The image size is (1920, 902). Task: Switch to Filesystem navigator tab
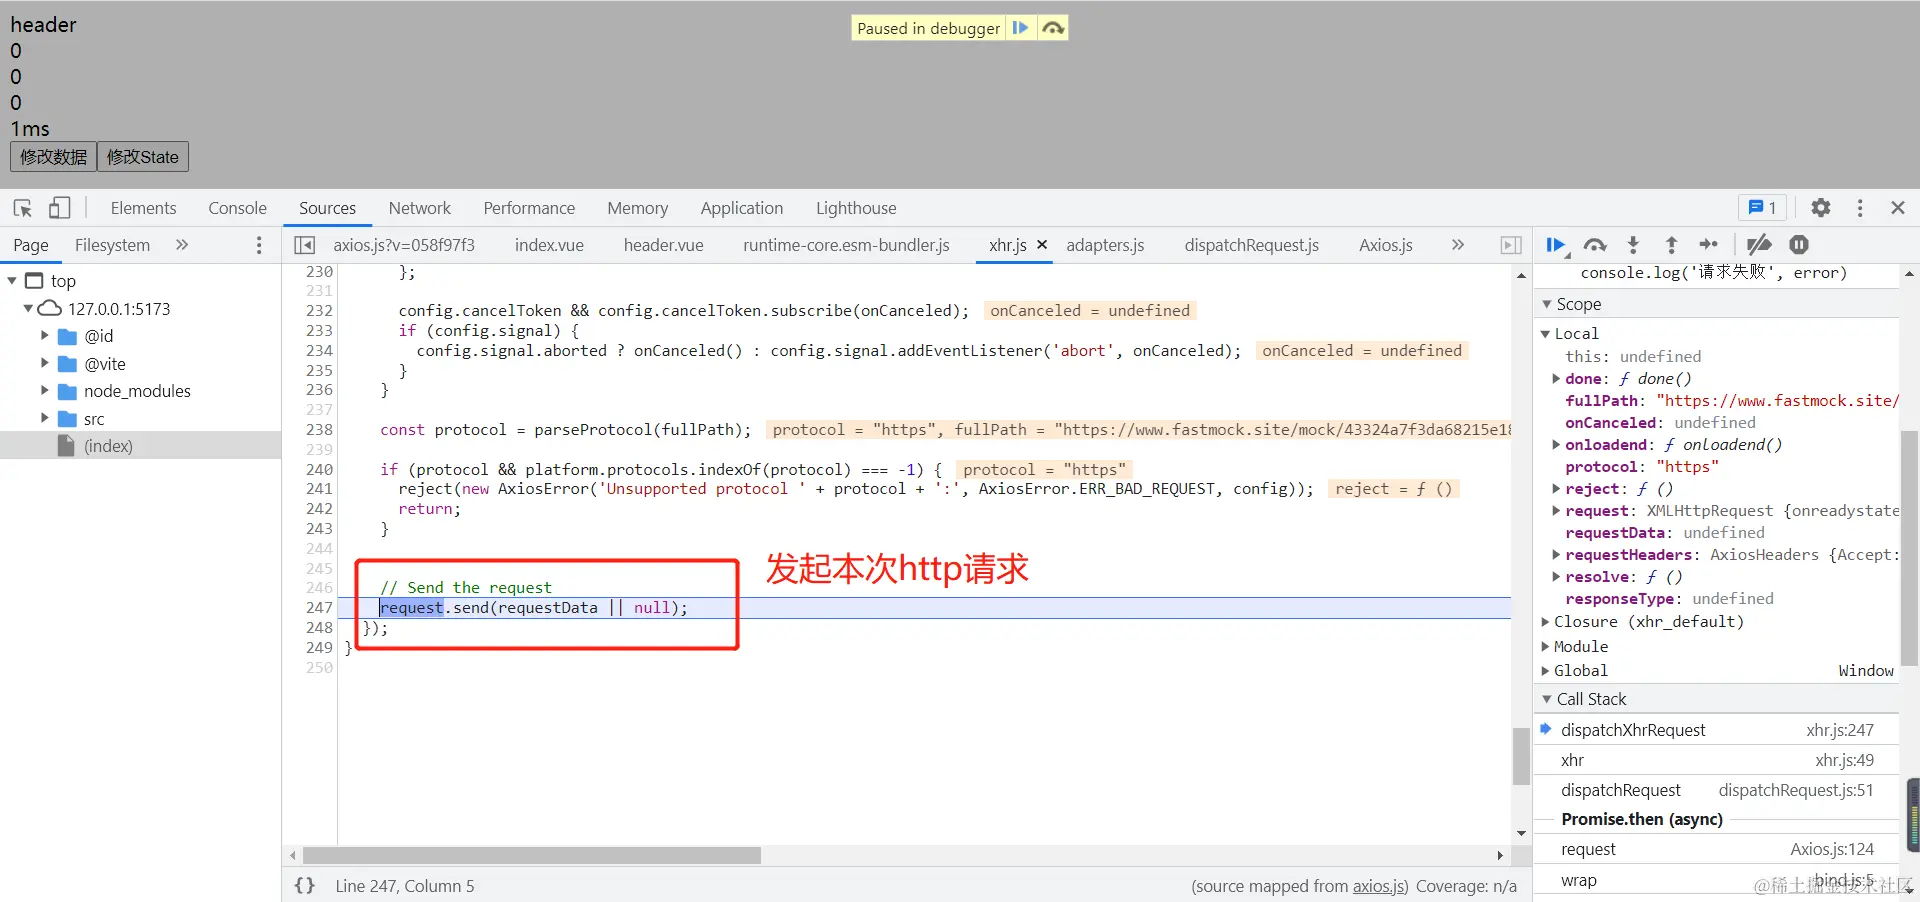click(112, 245)
